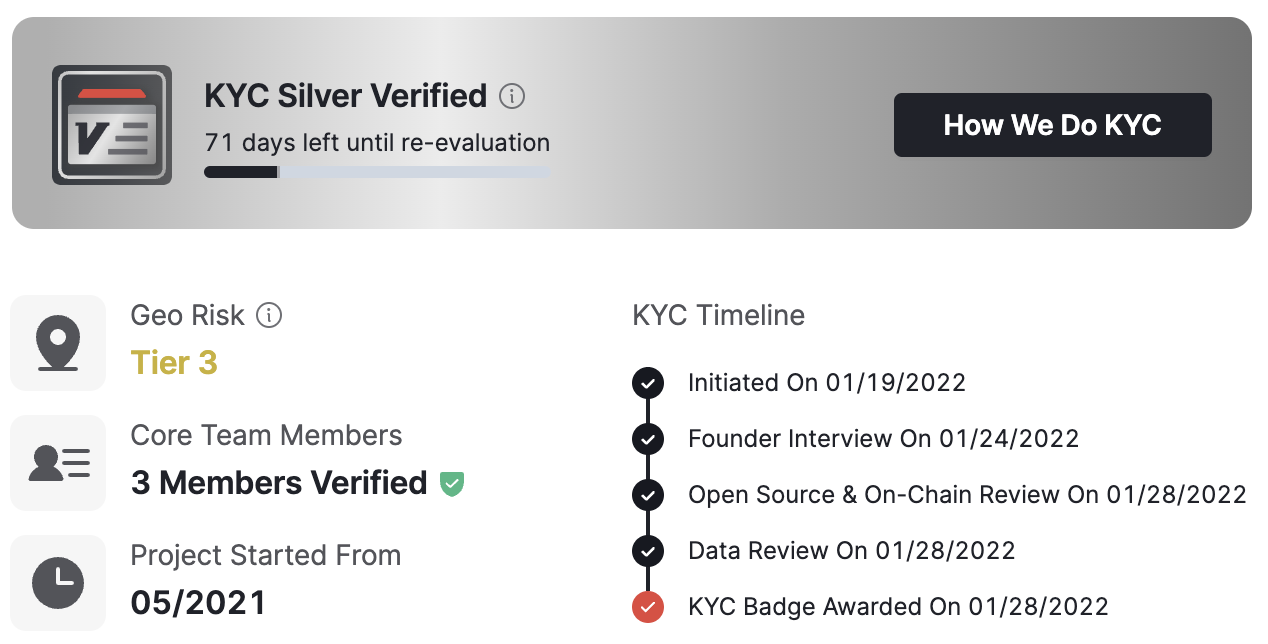This screenshot has width=1268, height=644.
Task: Click the Geo Risk info icon
Action: tap(269, 316)
